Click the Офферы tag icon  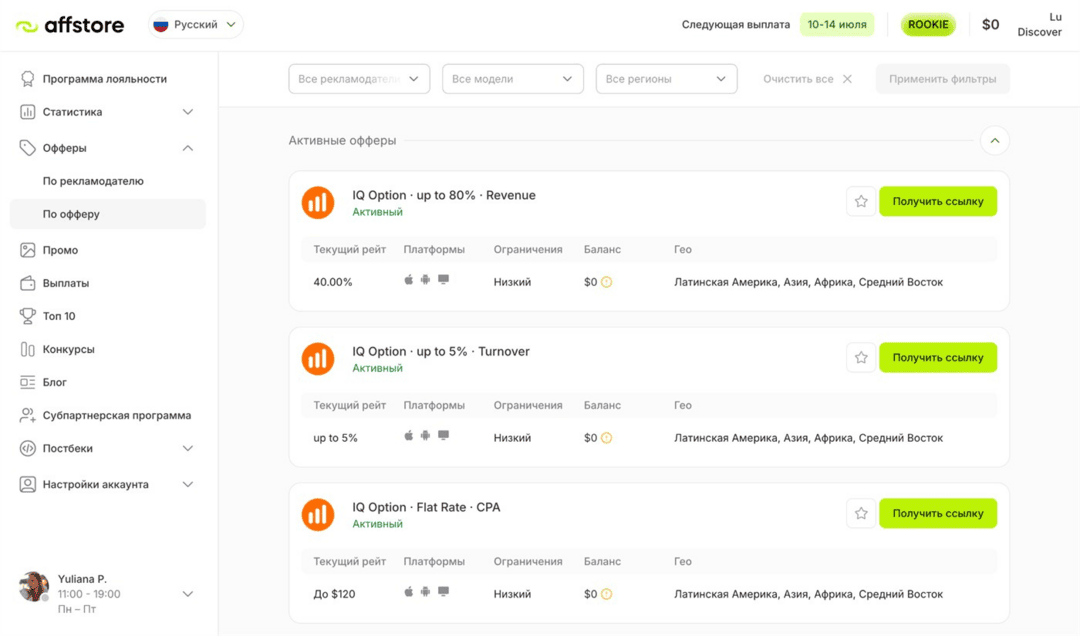point(28,147)
